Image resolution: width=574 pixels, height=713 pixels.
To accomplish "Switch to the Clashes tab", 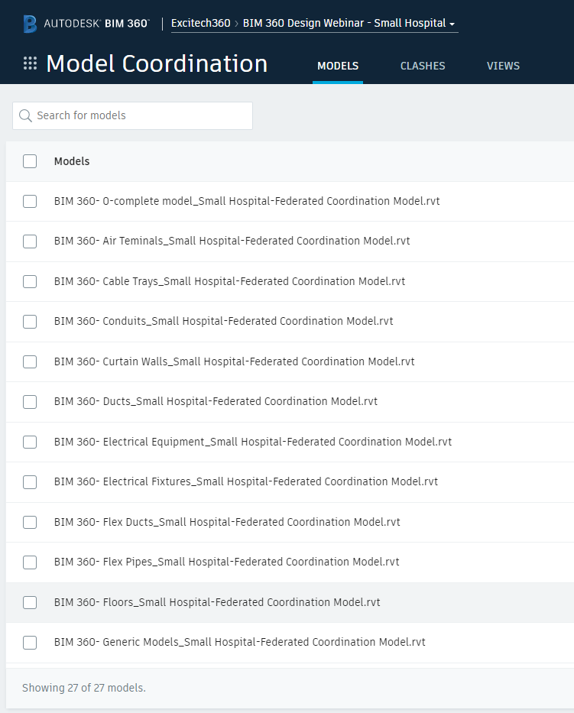I will click(x=423, y=66).
